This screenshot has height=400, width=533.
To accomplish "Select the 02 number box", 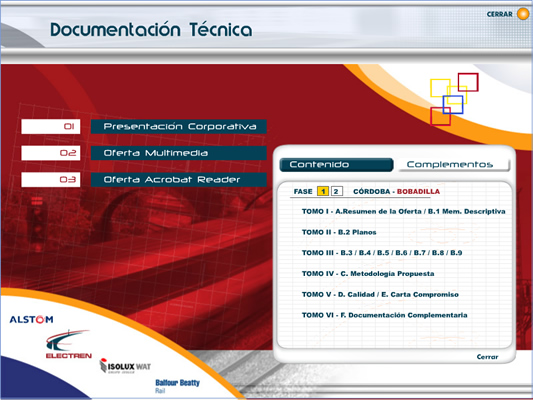I will click(51, 153).
